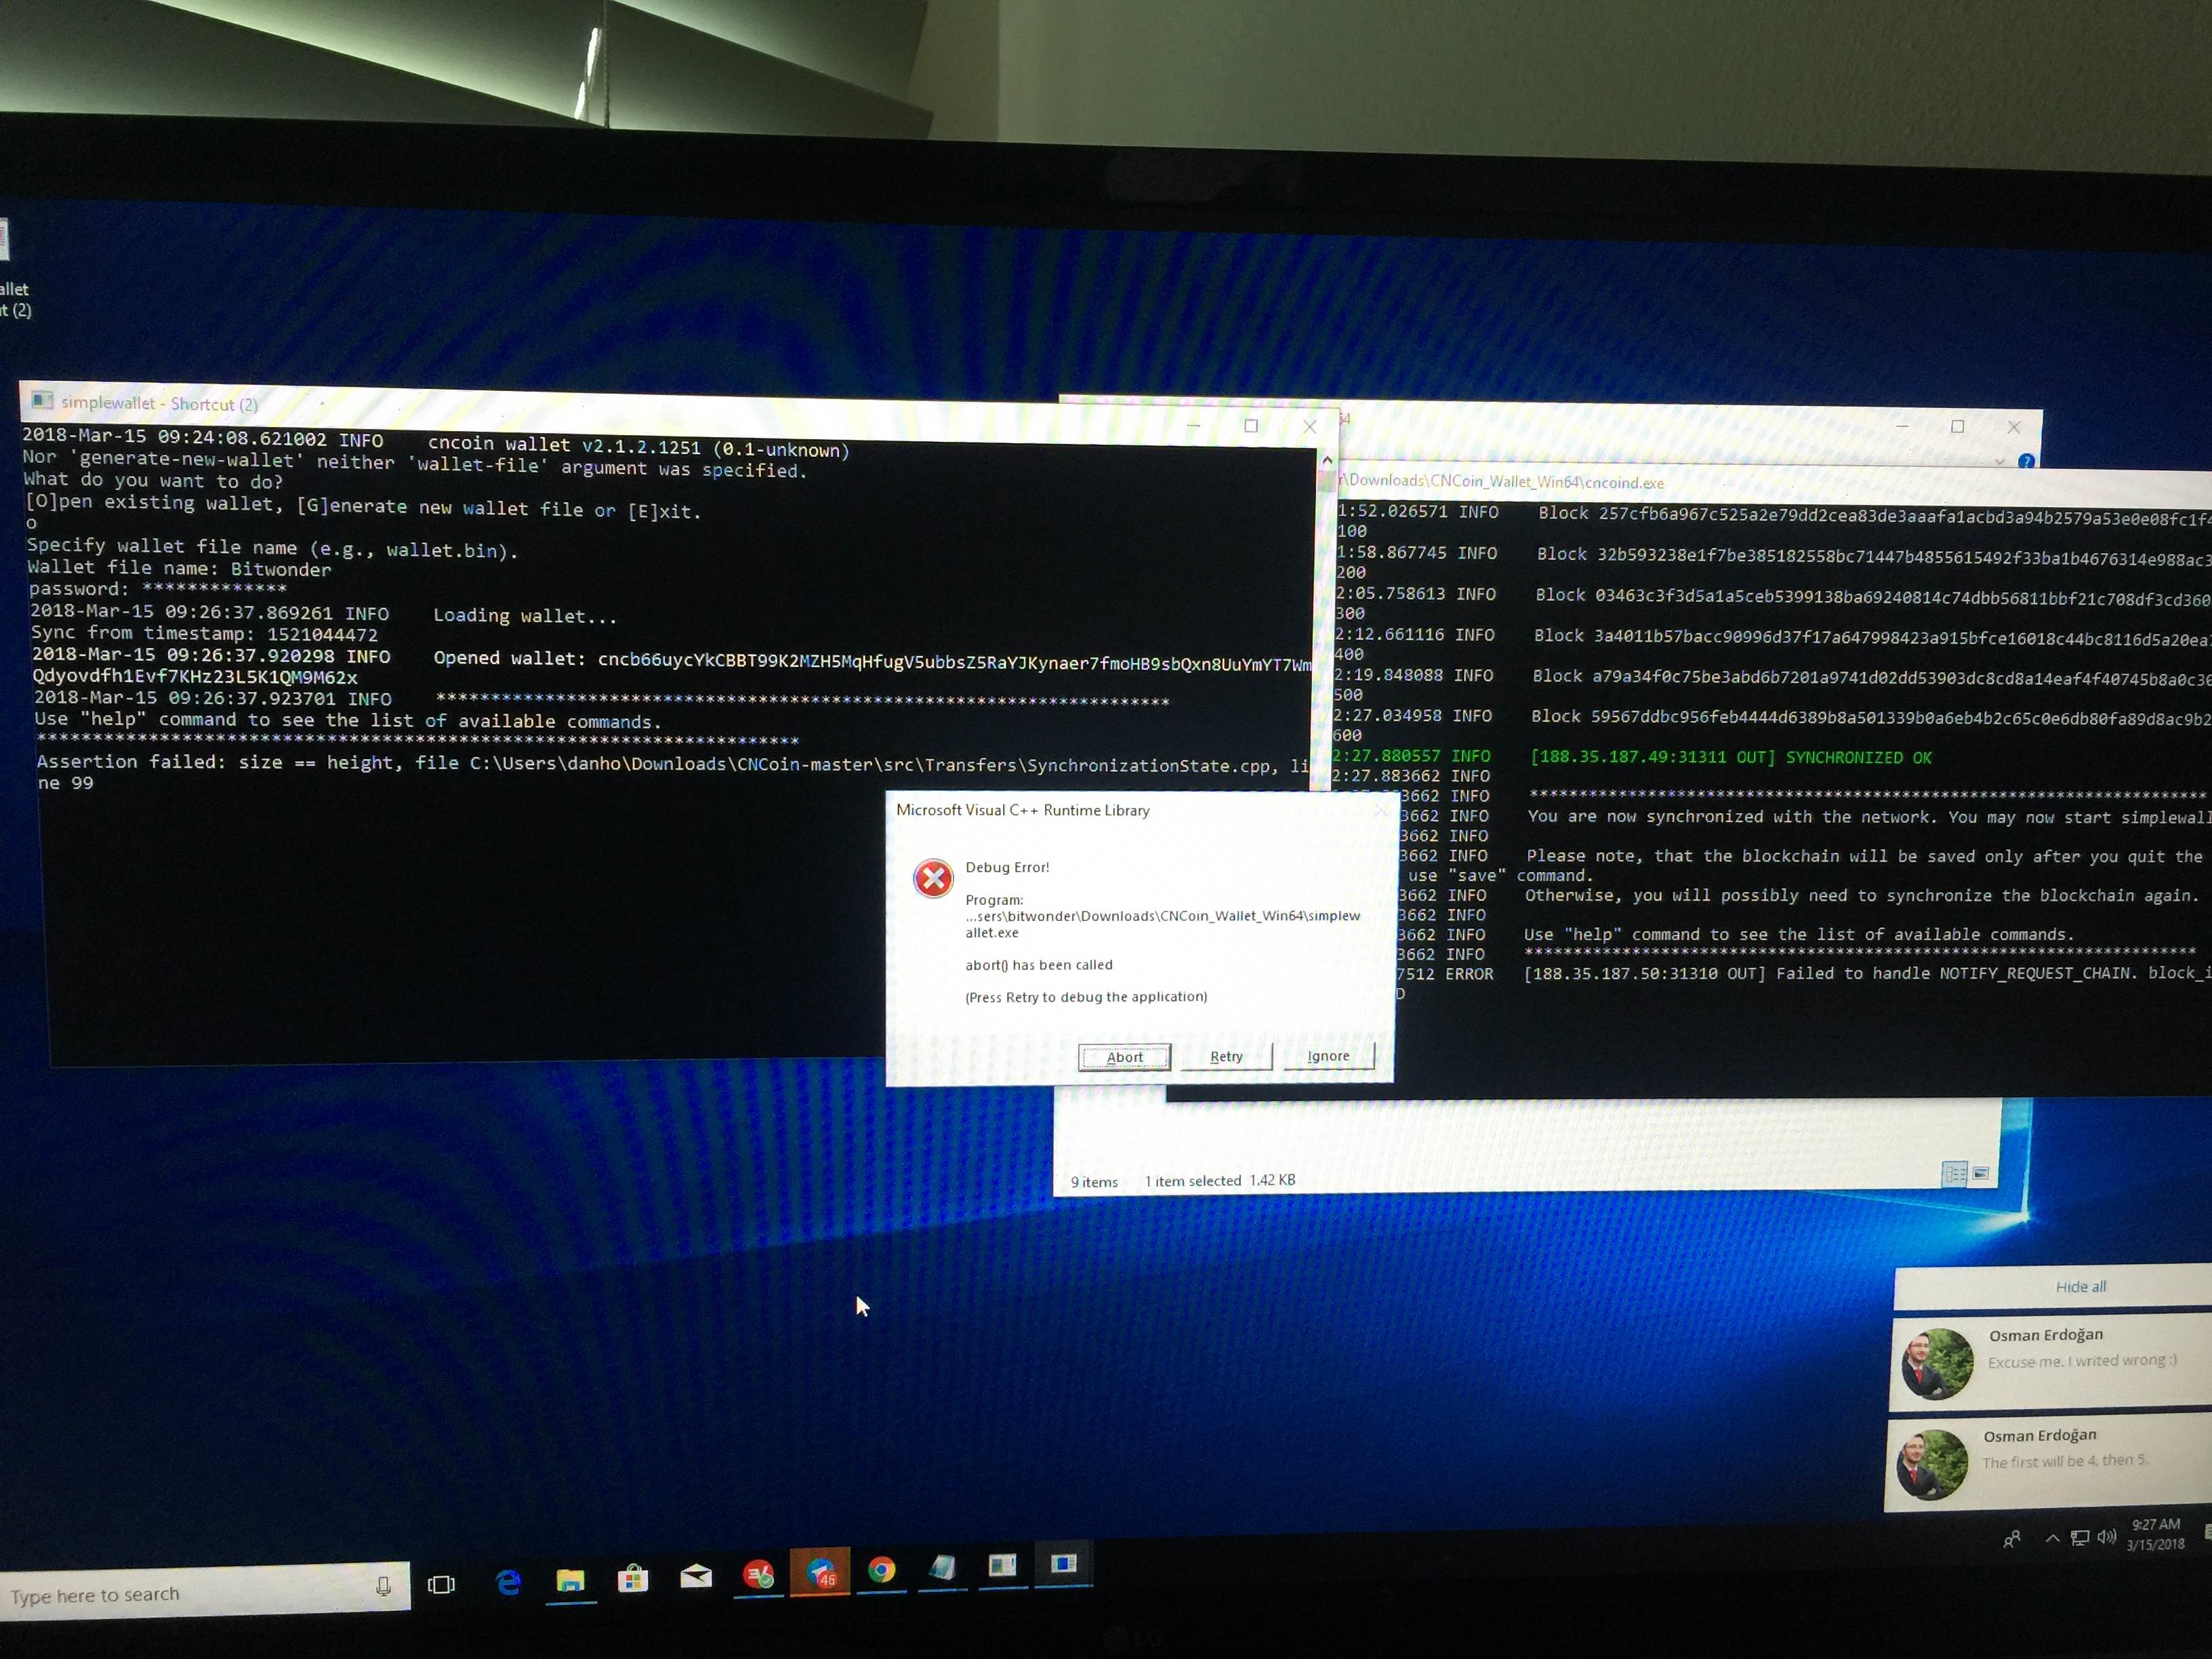Viewport: 2212px width, 1659px height.
Task: Click 'Sync from timestamp: 1521044472' line
Action: [204, 633]
